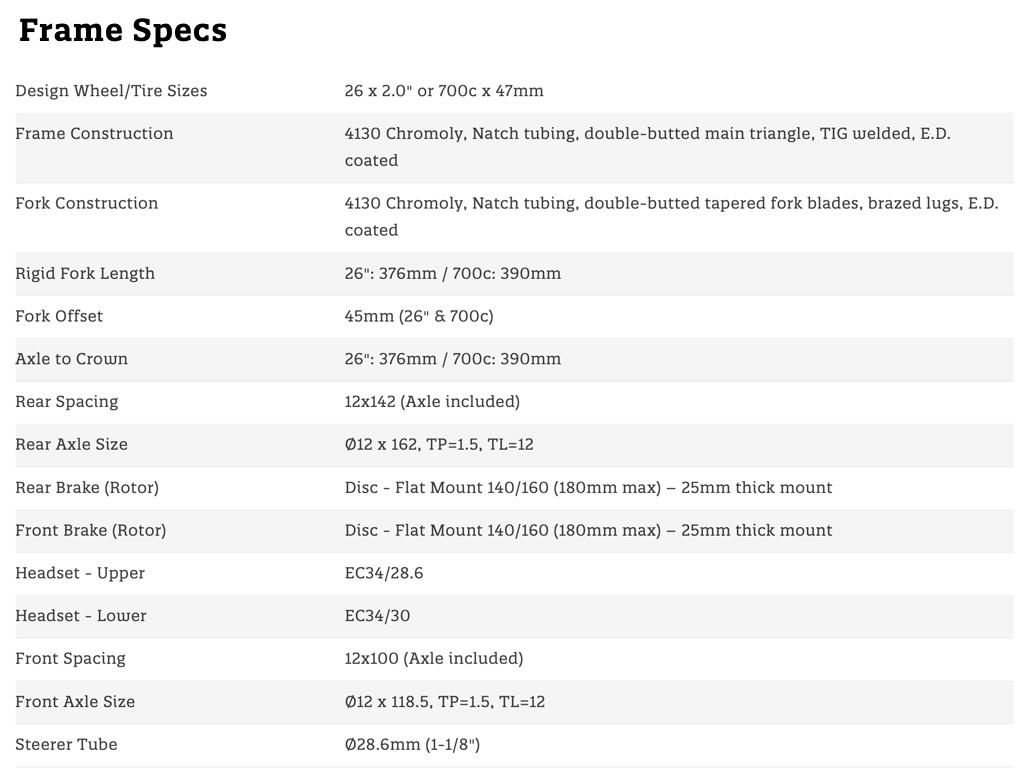Click the Rigid Fork Length label
This screenshot has width=1024, height=768.
[x=85, y=274]
